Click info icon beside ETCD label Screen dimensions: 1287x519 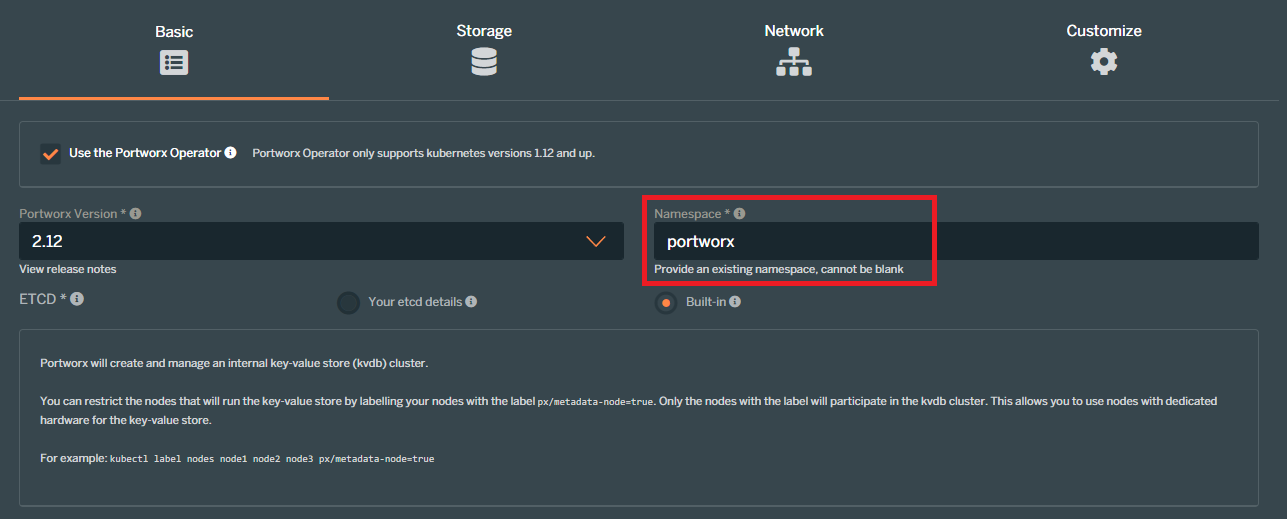pyautogui.click(x=77, y=299)
